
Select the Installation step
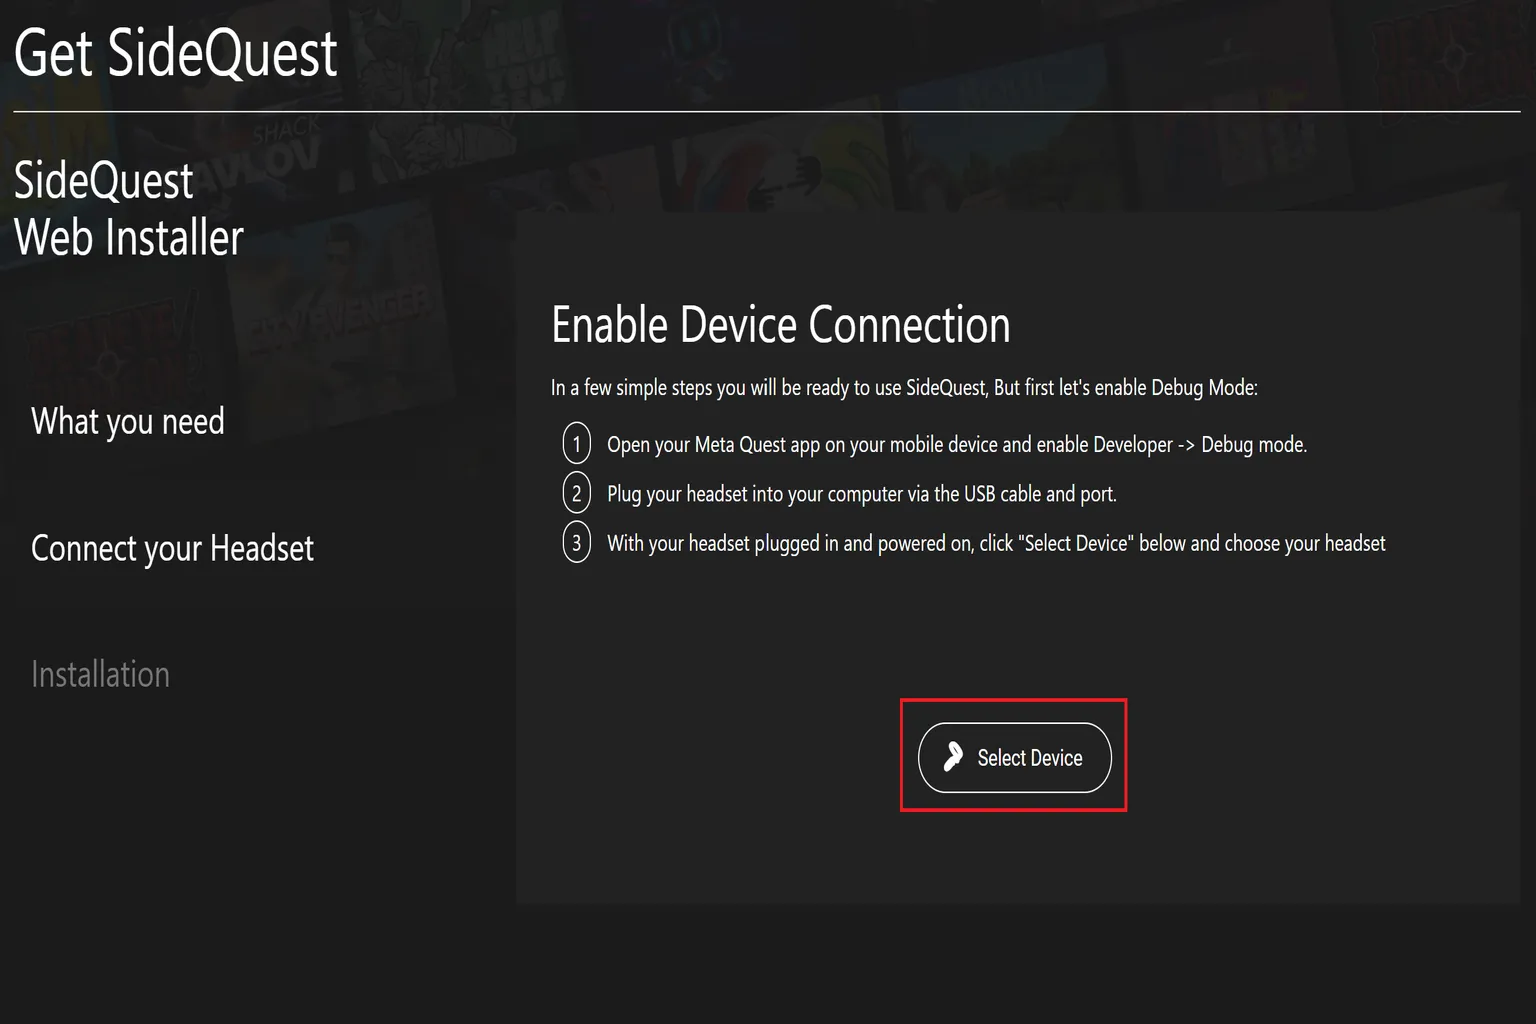(100, 673)
